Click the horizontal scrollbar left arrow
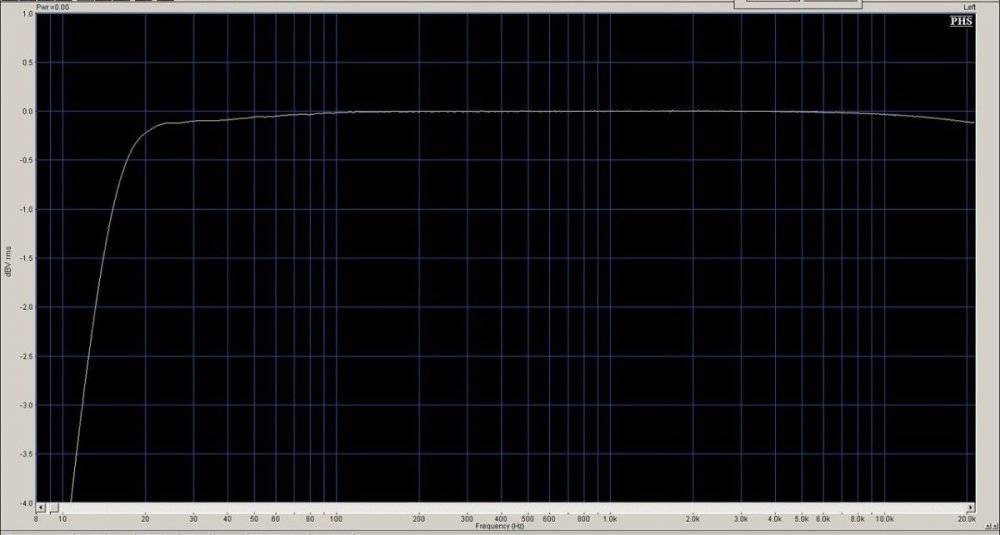1000x535 pixels. click(x=42, y=507)
